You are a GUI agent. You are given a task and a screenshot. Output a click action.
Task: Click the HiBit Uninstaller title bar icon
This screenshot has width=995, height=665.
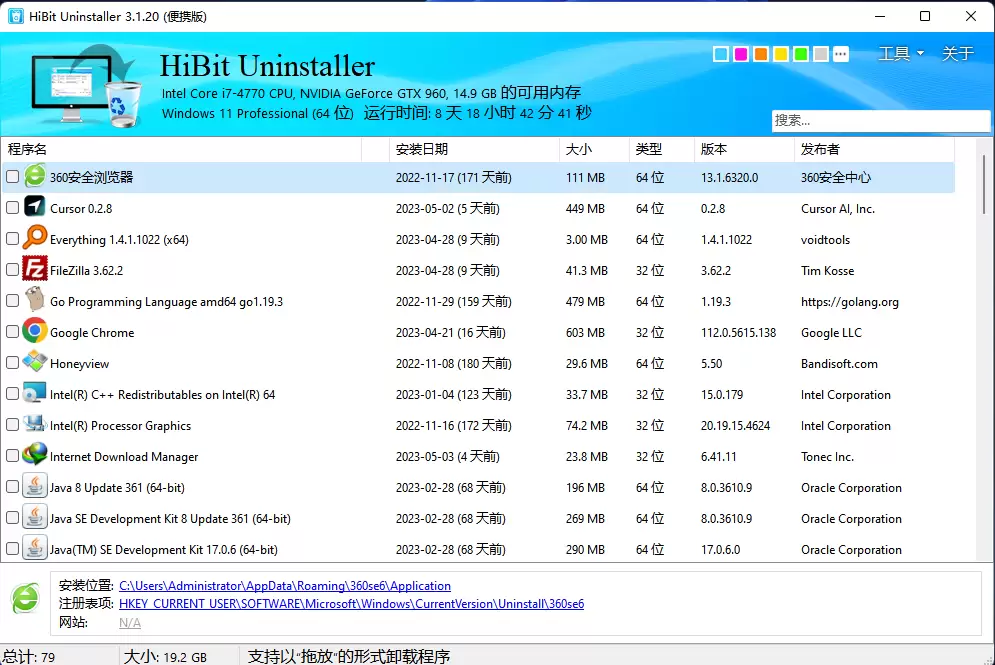pyautogui.click(x=15, y=16)
